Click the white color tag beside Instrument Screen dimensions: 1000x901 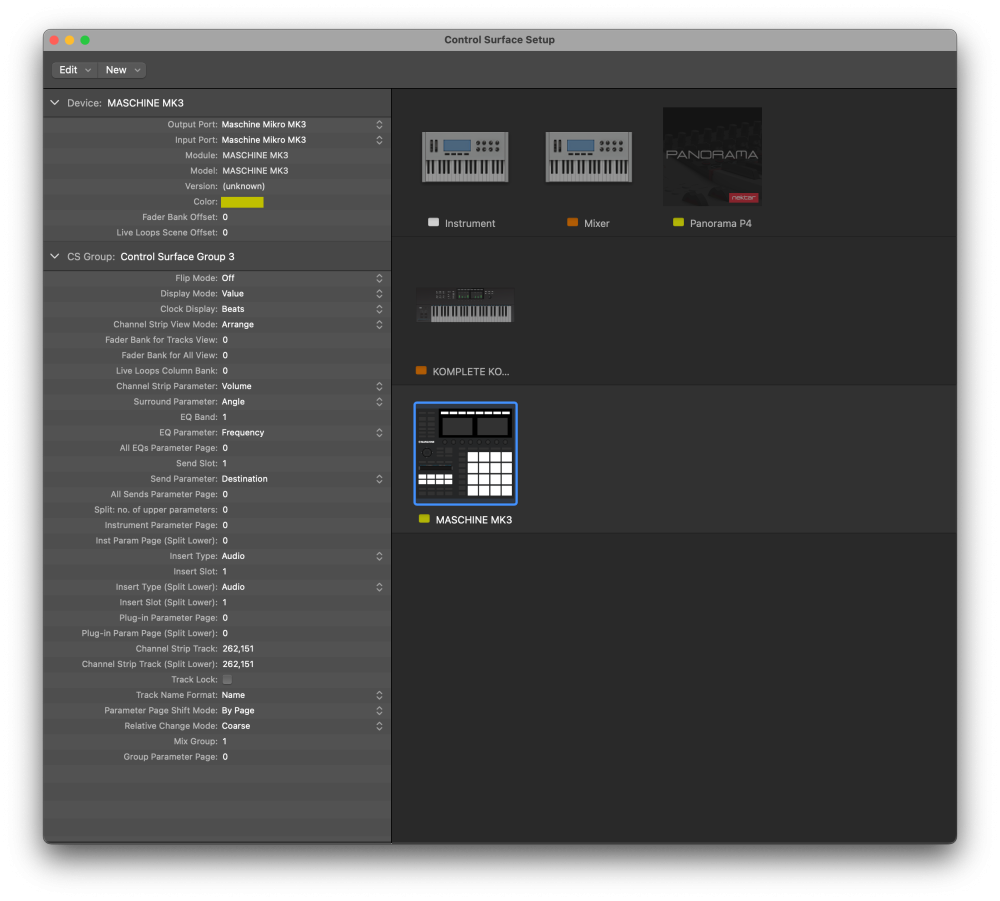pos(433,223)
